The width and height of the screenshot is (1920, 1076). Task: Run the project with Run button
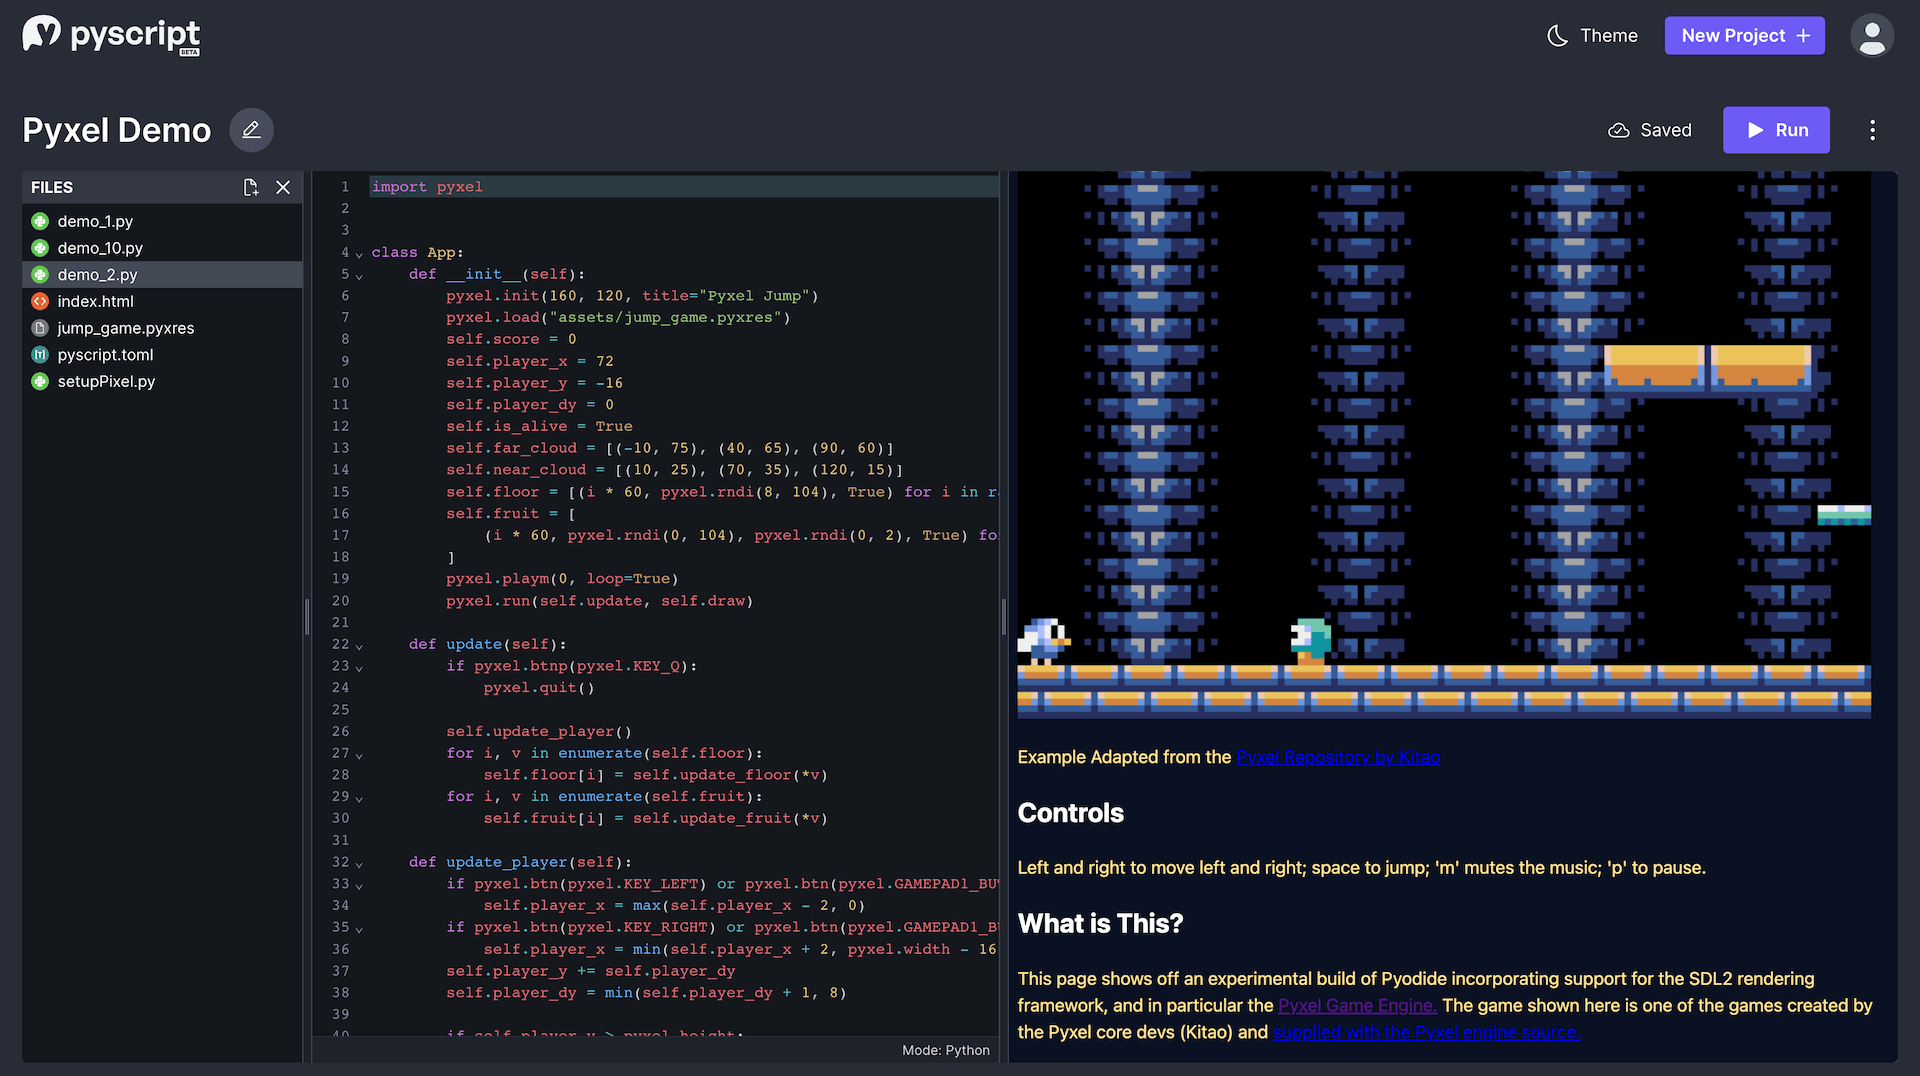click(x=1776, y=130)
